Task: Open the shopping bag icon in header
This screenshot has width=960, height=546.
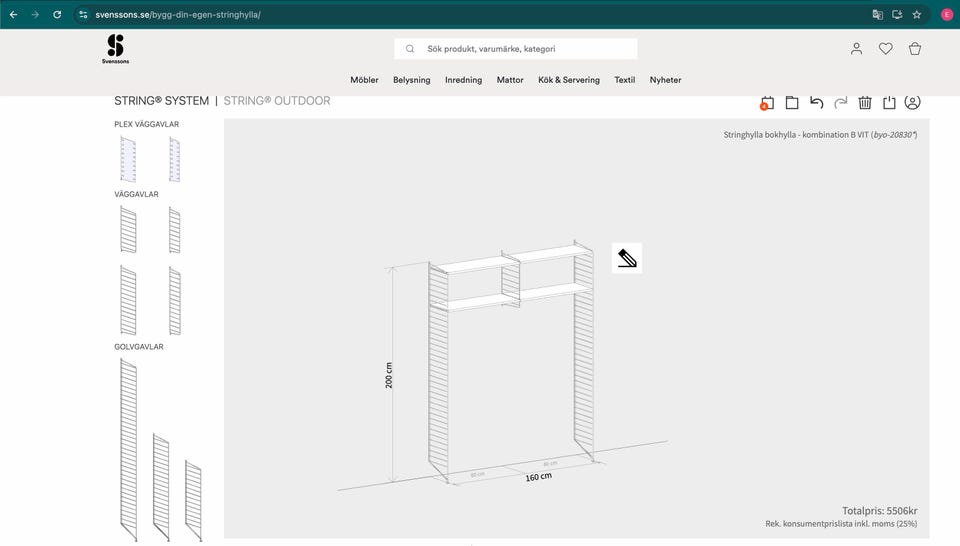Action: point(914,48)
